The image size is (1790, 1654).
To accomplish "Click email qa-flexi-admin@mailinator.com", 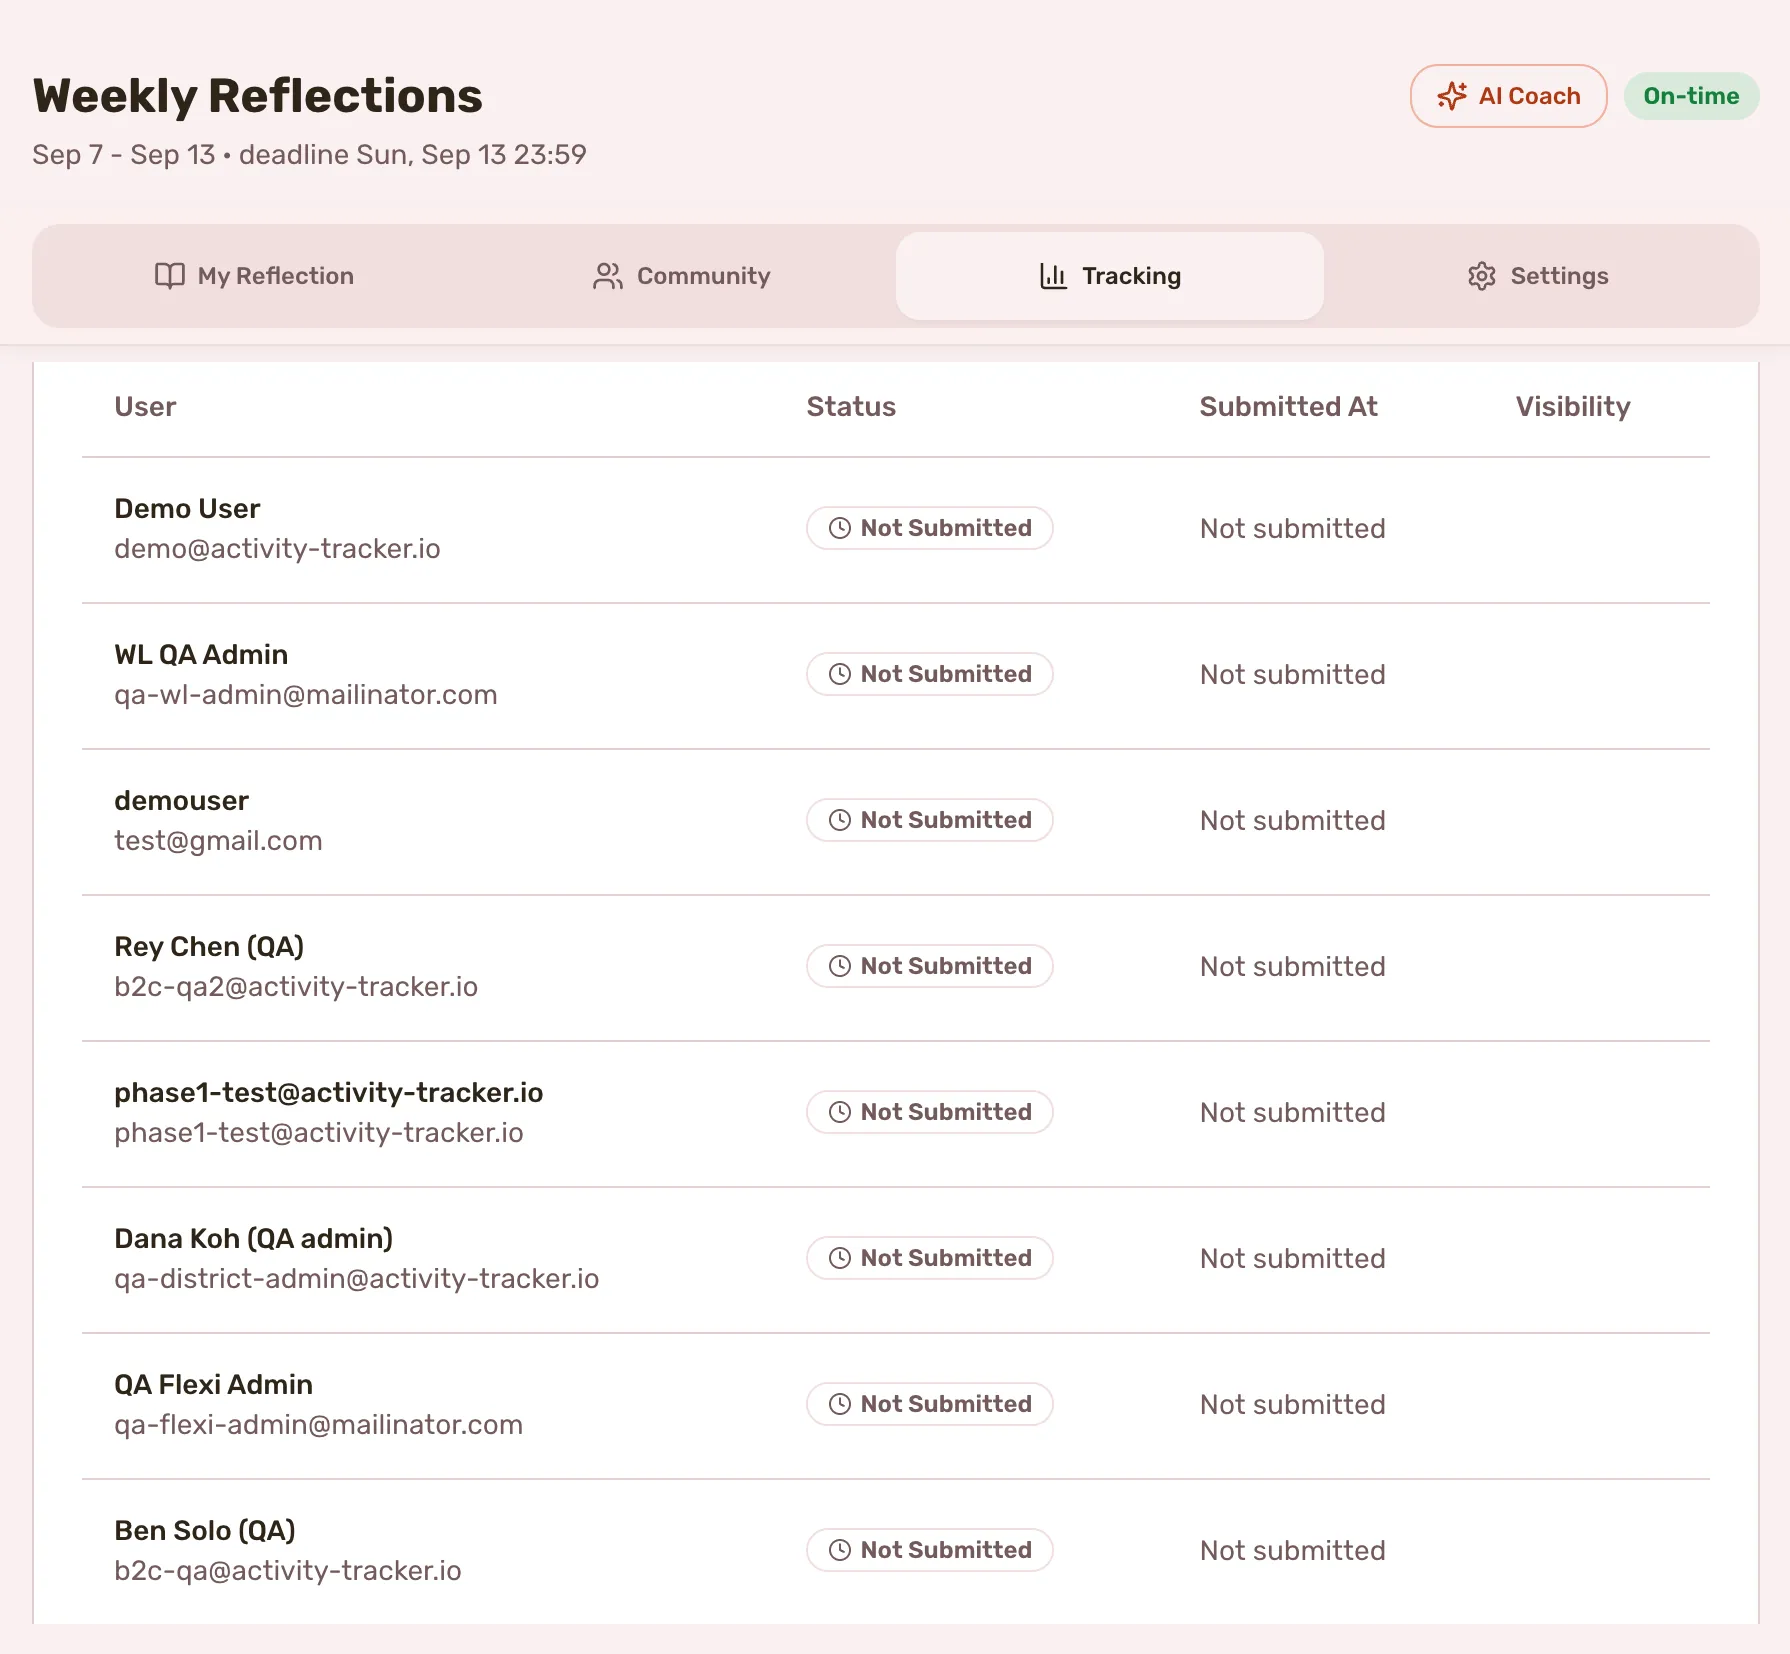I will click(318, 1425).
